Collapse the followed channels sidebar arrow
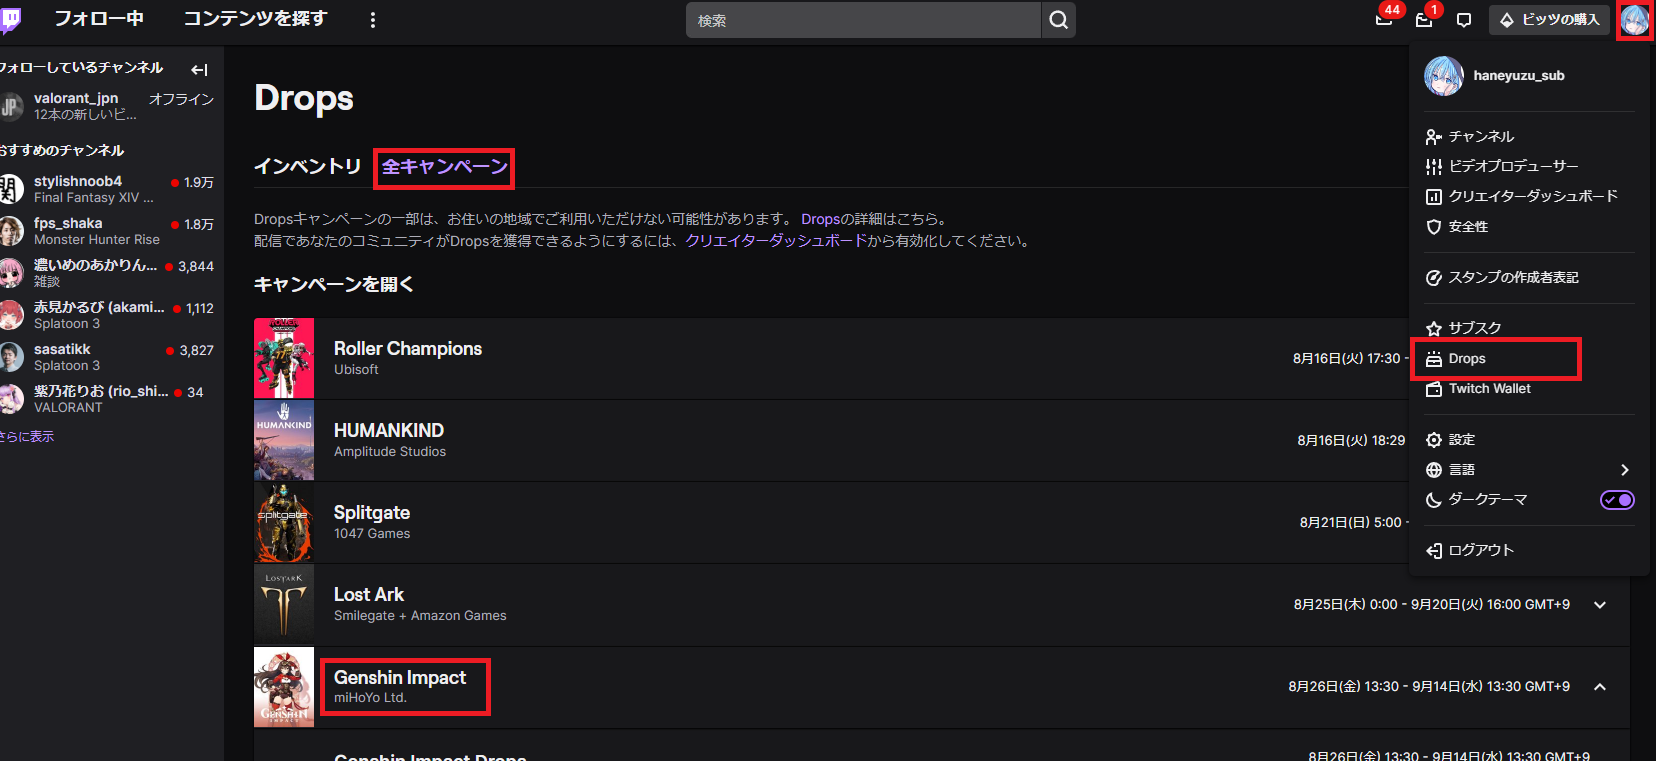 tap(199, 69)
